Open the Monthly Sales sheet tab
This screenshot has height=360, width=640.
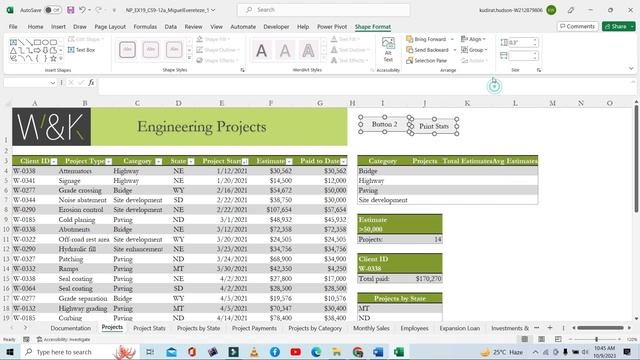371,328
